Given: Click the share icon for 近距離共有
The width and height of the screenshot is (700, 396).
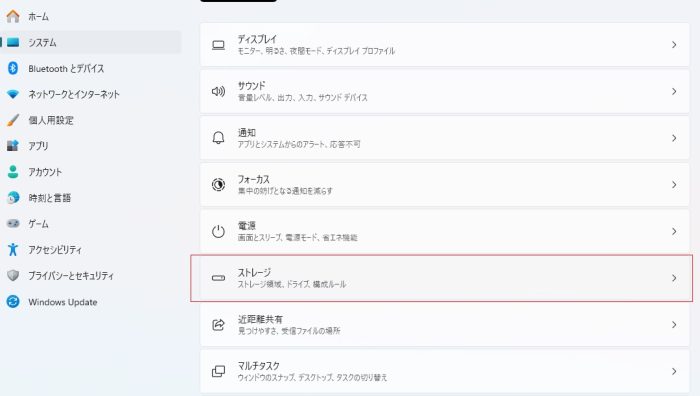Looking at the screenshot, I should click(218, 325).
